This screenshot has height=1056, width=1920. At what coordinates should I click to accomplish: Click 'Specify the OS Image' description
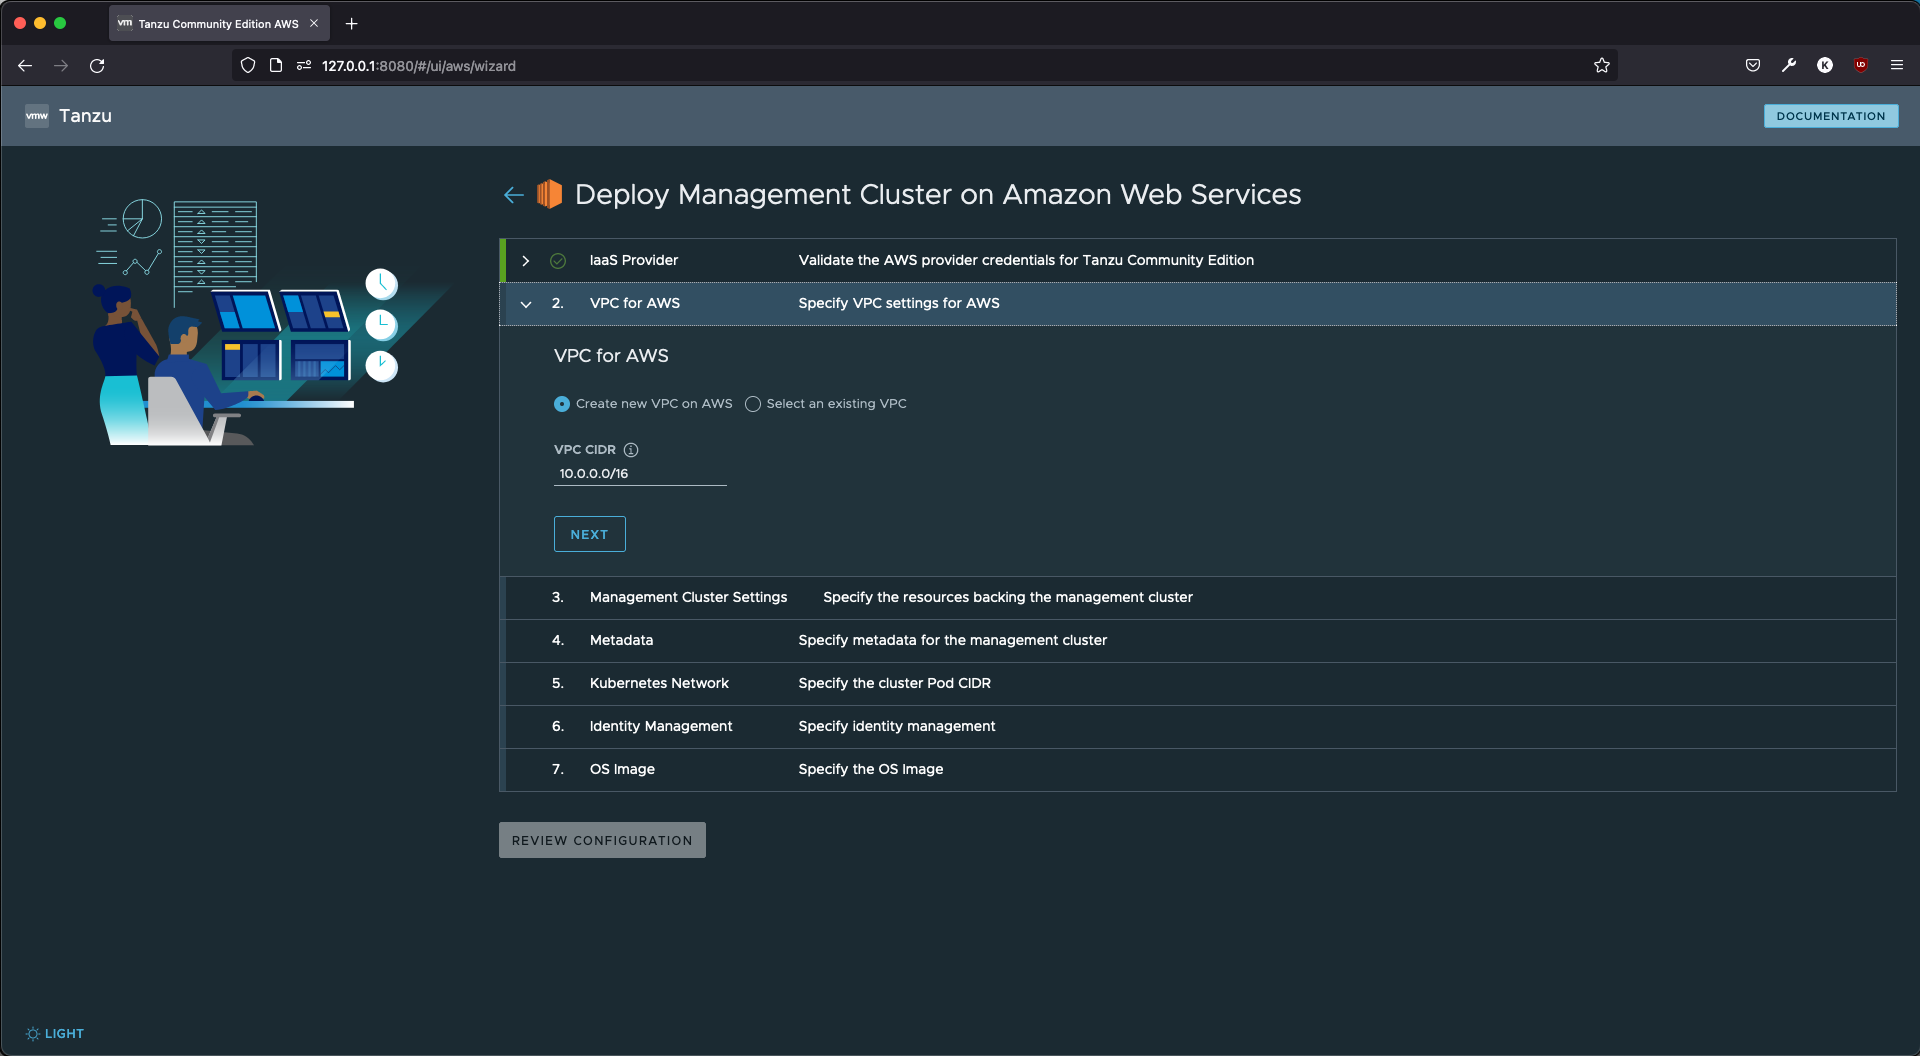[871, 770]
